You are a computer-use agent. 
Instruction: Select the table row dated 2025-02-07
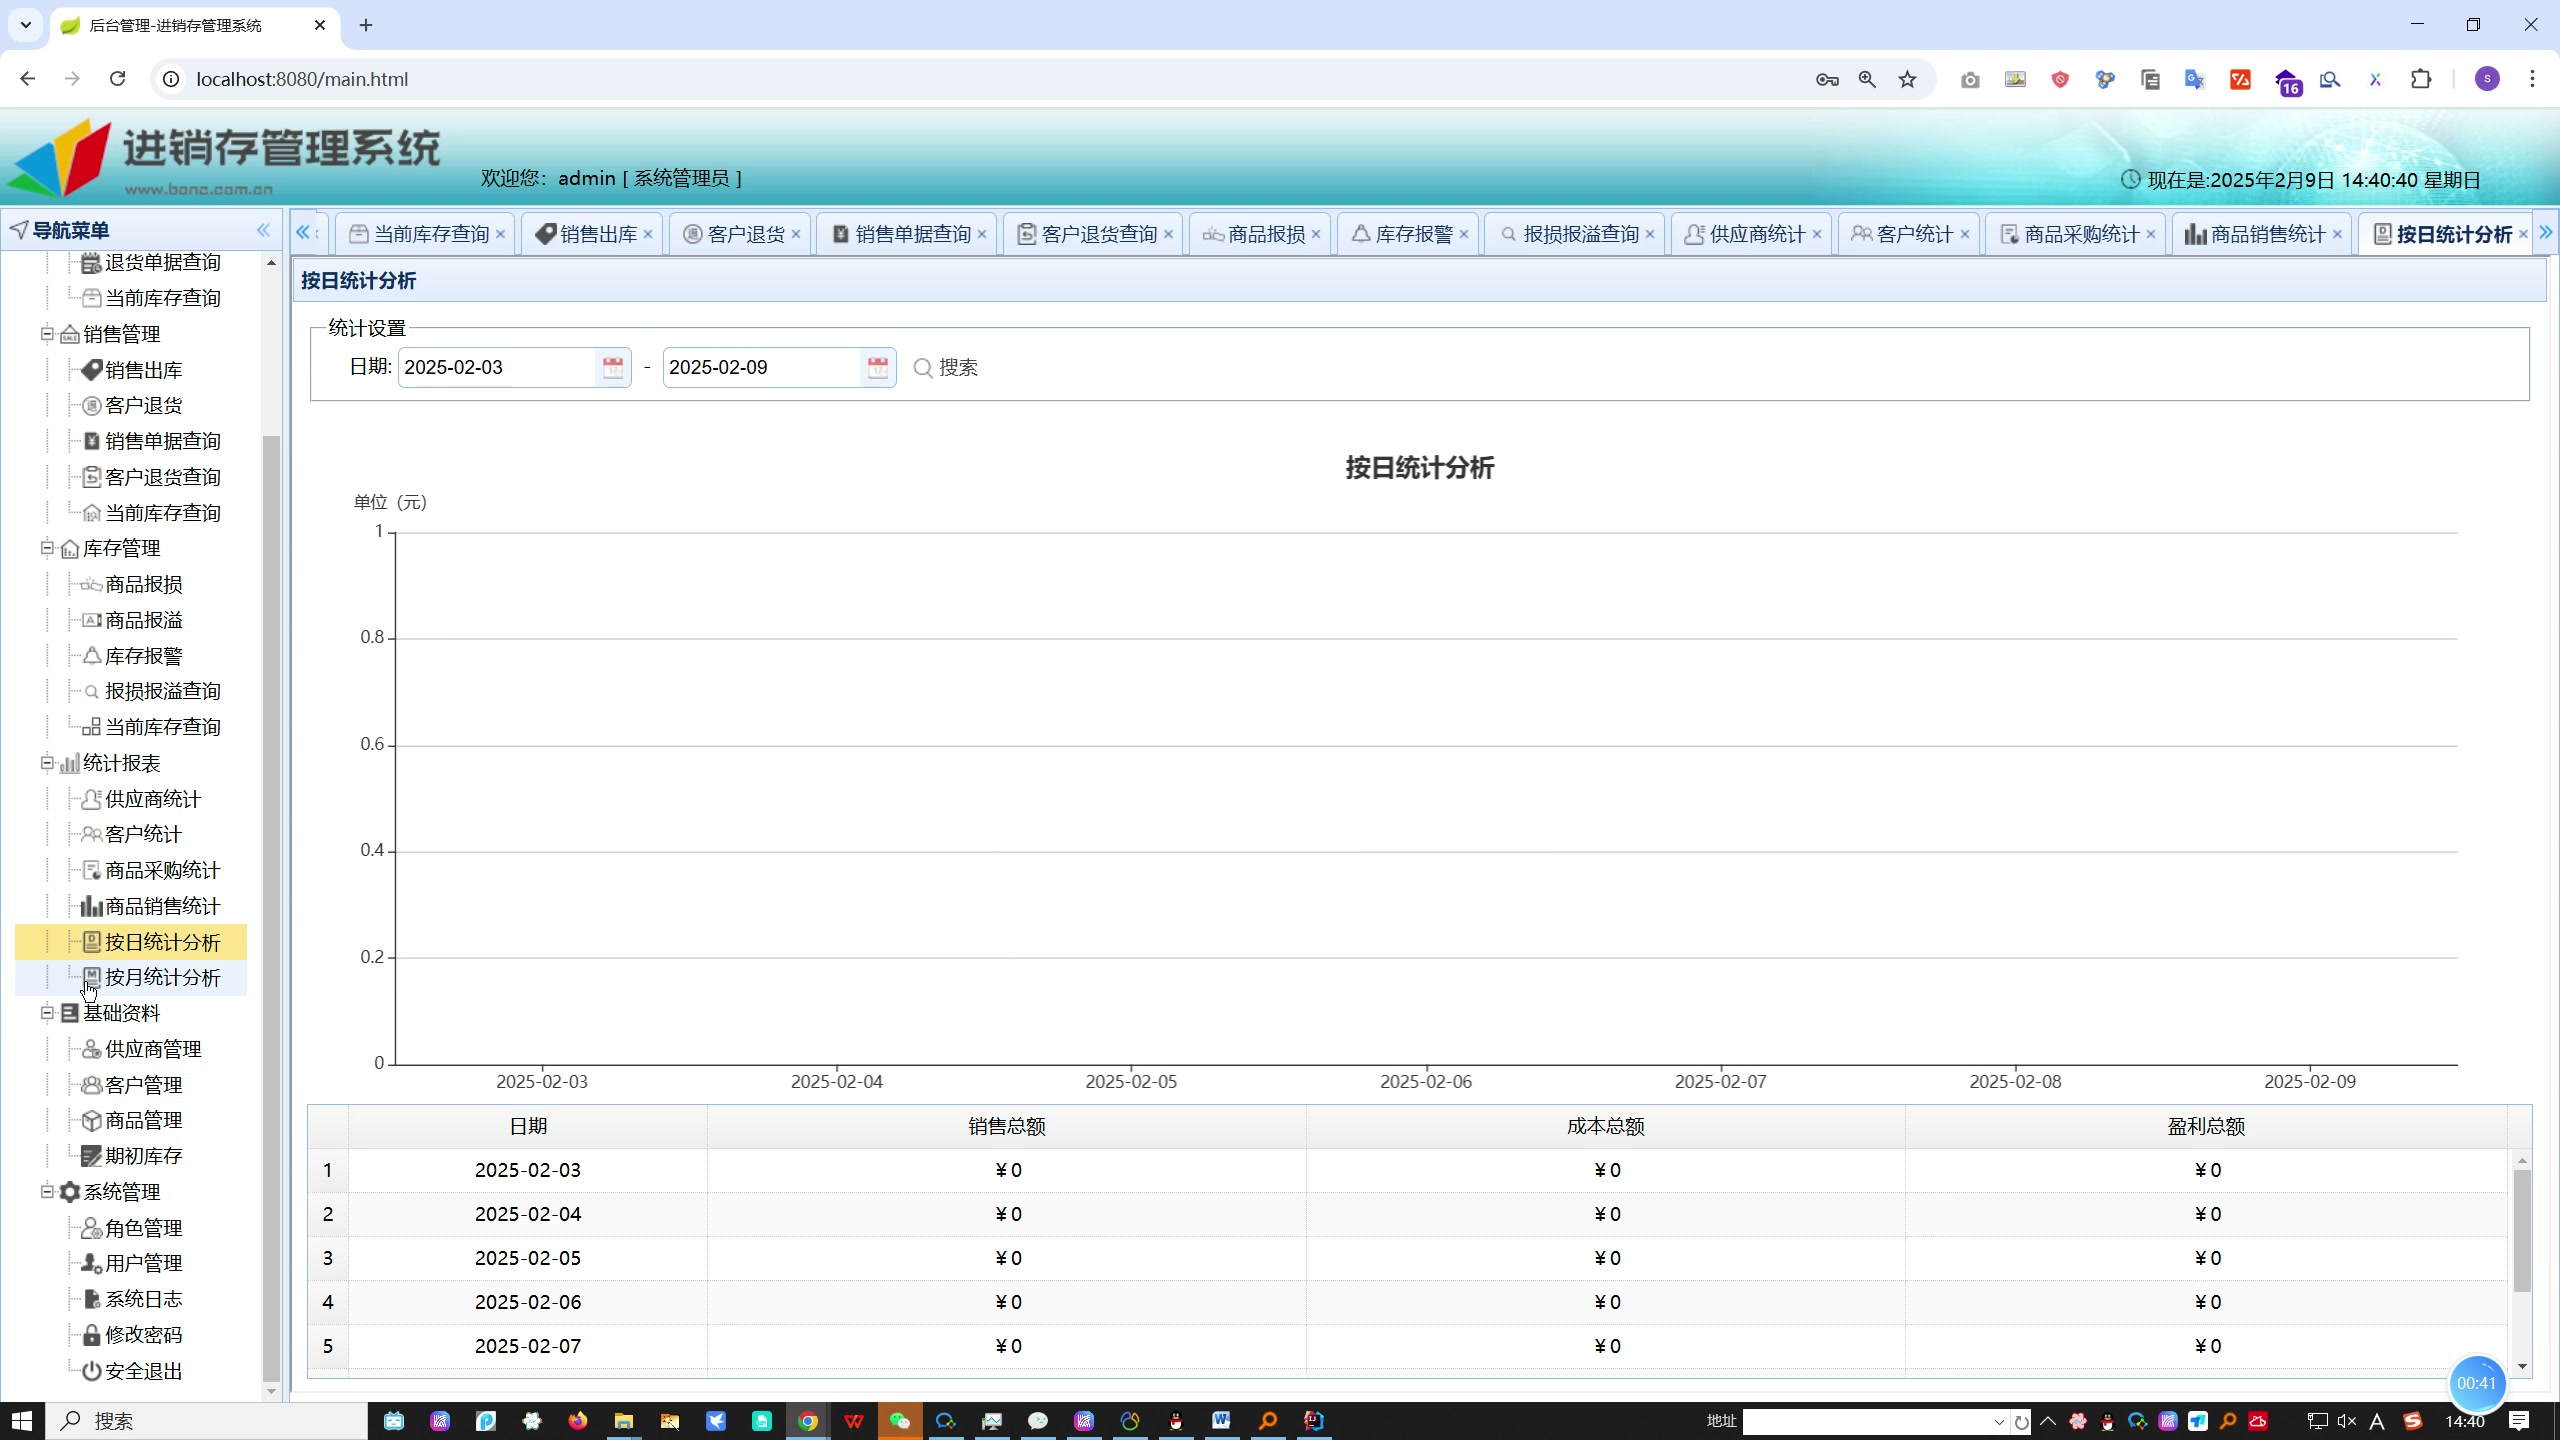(x=1408, y=1346)
